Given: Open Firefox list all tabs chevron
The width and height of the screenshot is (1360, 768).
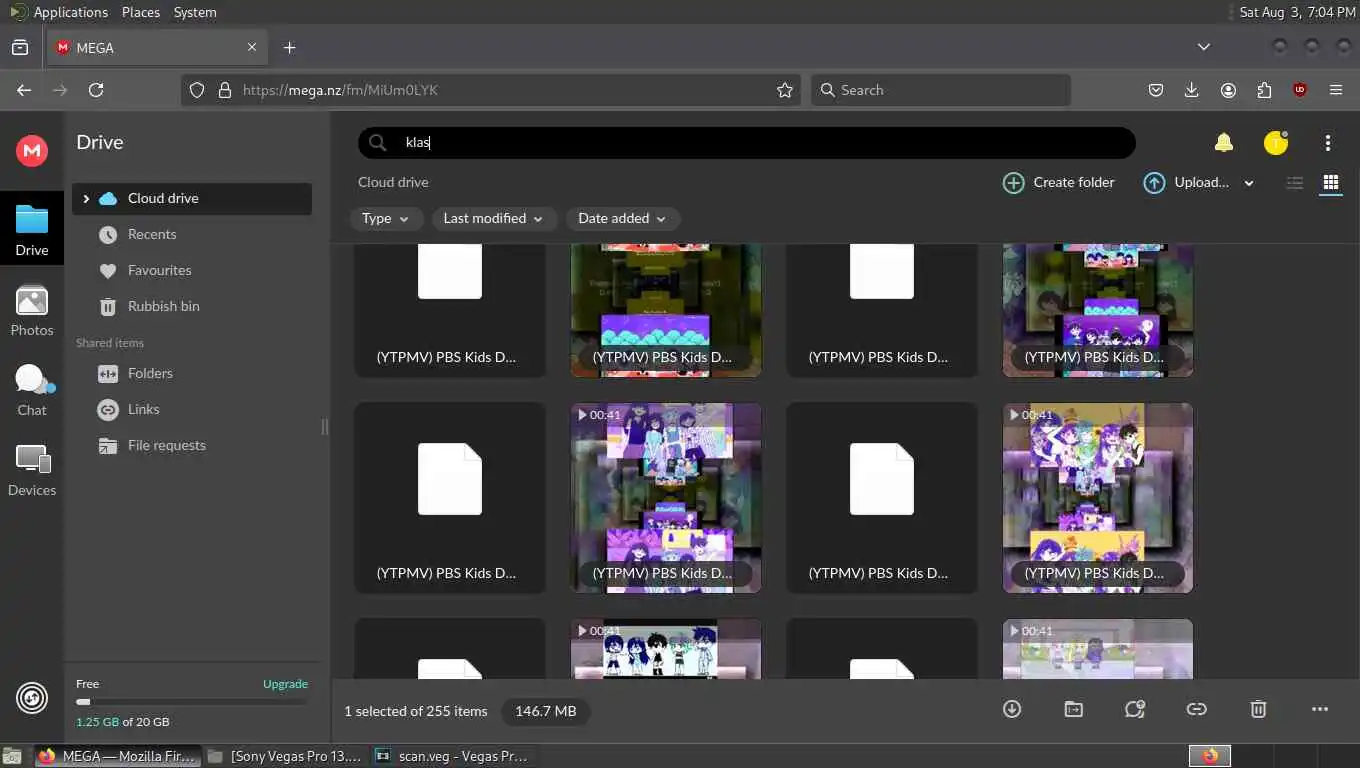Looking at the screenshot, I should pyautogui.click(x=1204, y=47).
